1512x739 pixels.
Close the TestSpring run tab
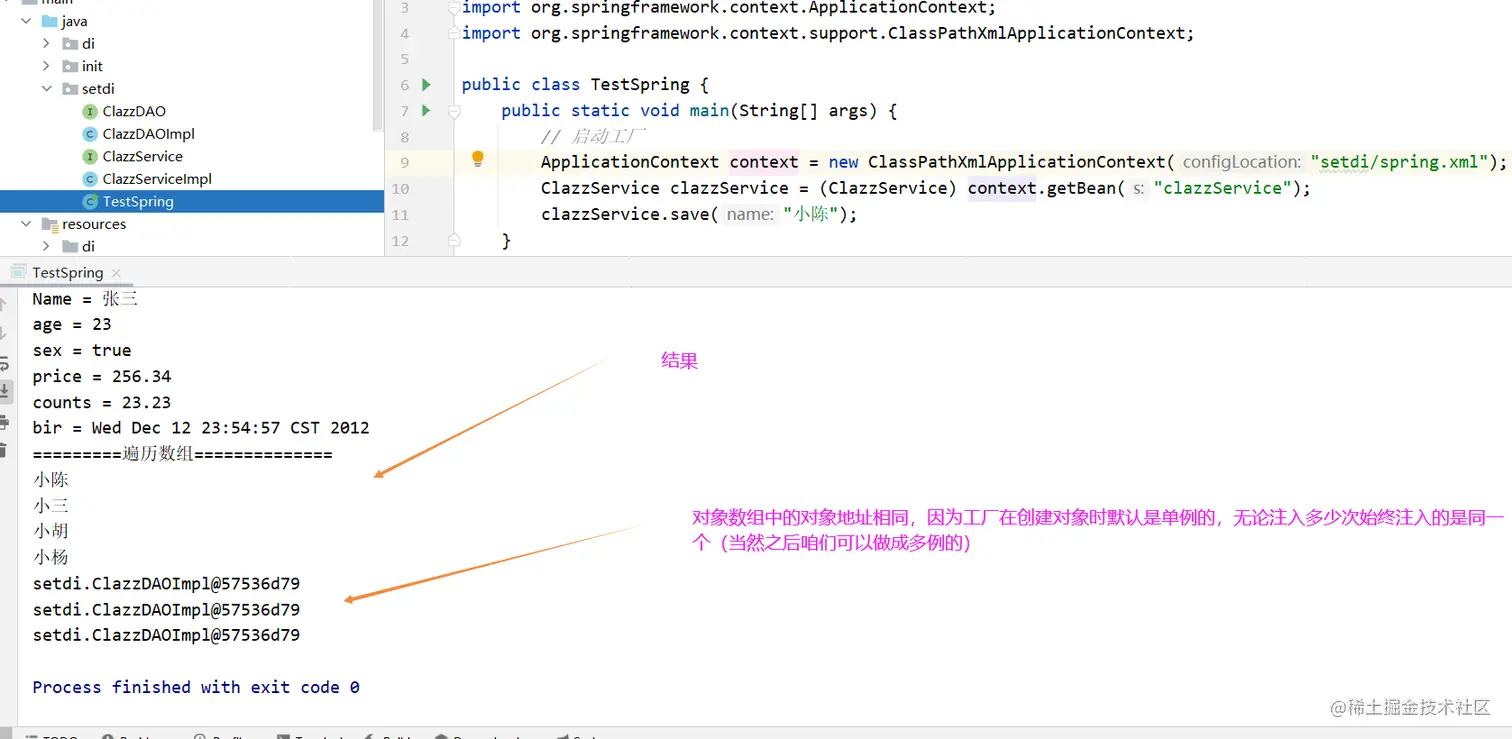pos(116,273)
